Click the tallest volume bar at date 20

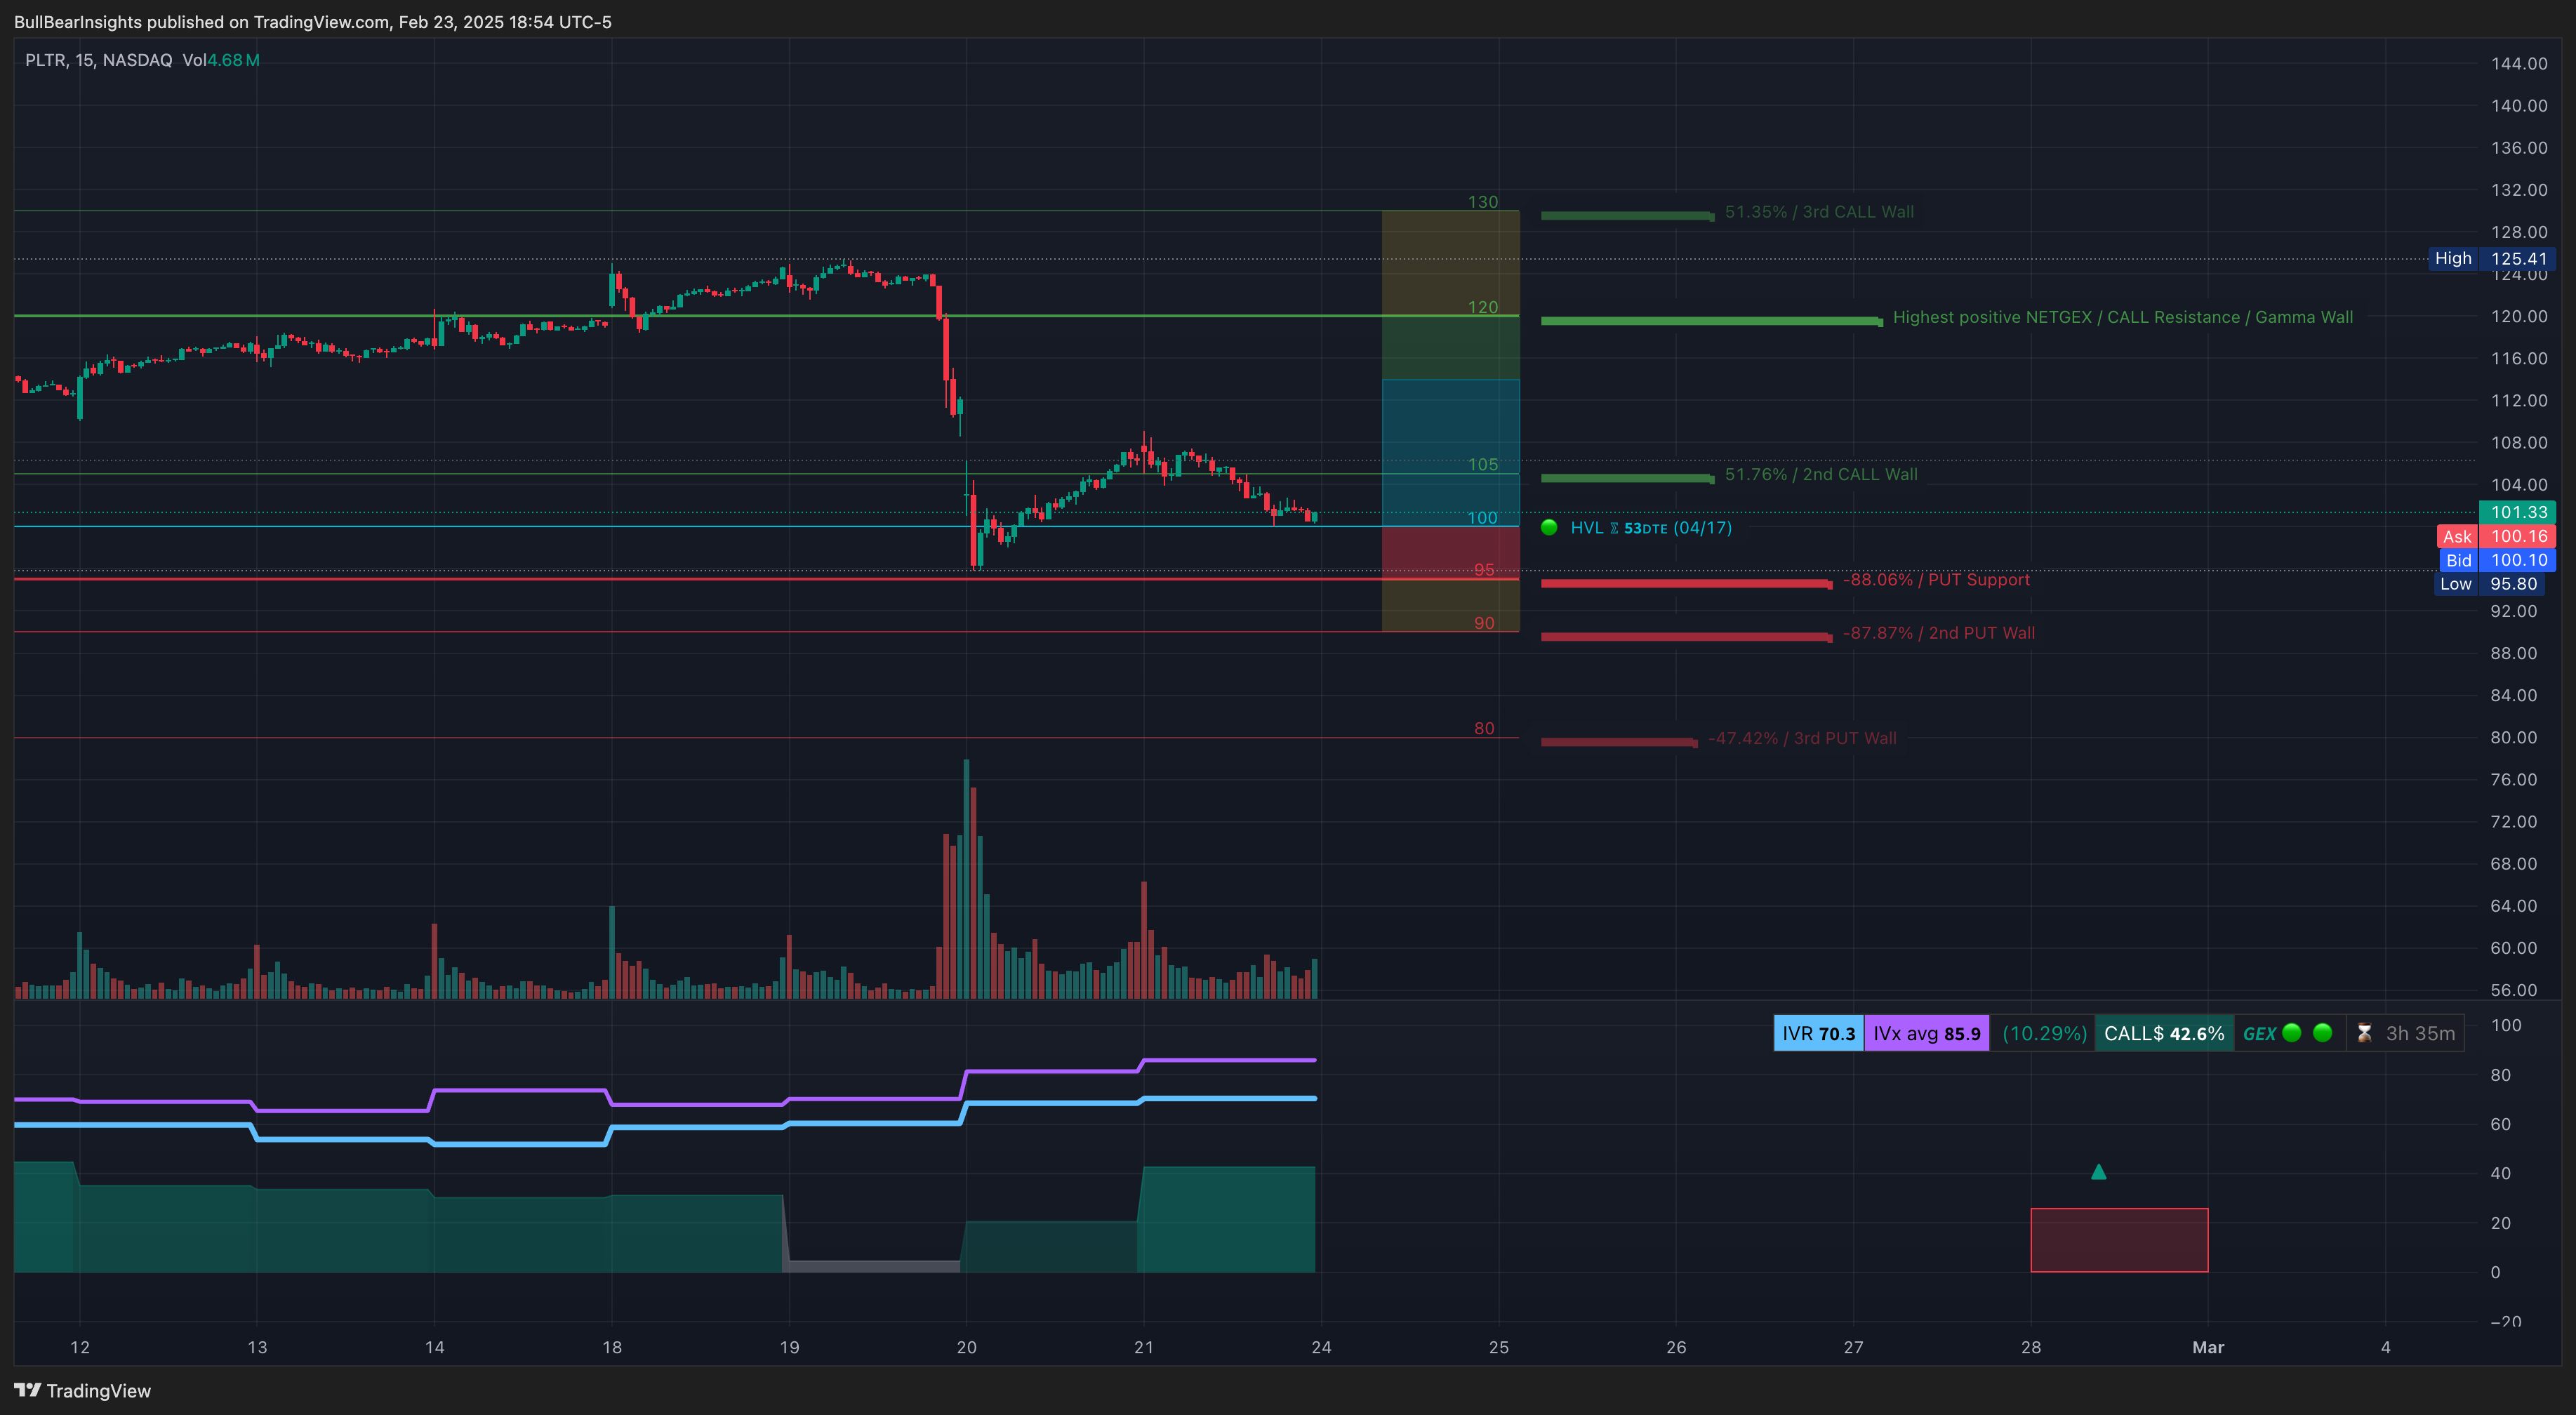[966, 879]
